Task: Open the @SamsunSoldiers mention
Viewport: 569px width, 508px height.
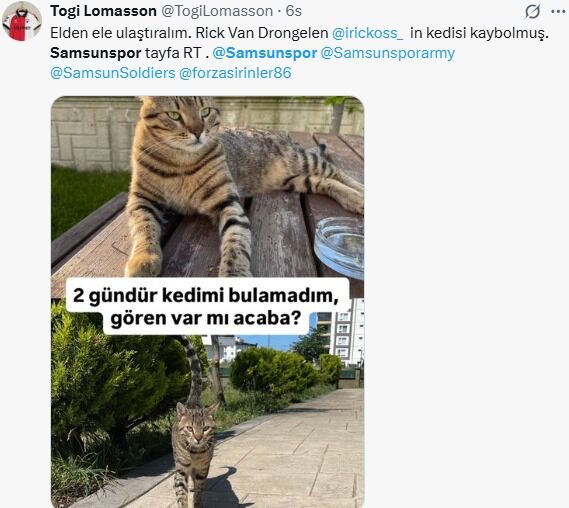Action: pos(113,73)
